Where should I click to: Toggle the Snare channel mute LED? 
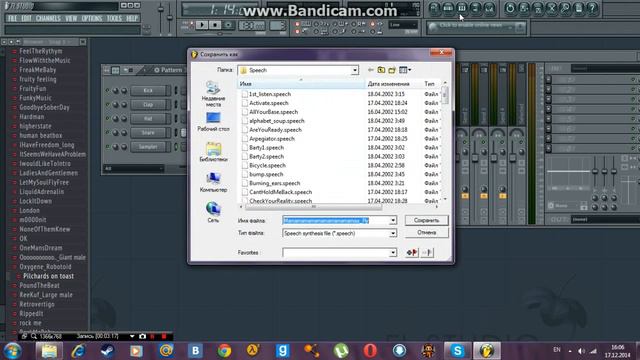pos(107,132)
